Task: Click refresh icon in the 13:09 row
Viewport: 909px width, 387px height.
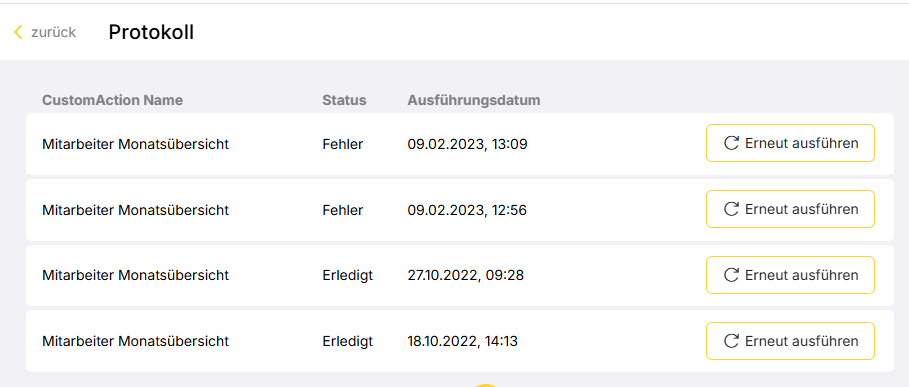Action: 732,143
